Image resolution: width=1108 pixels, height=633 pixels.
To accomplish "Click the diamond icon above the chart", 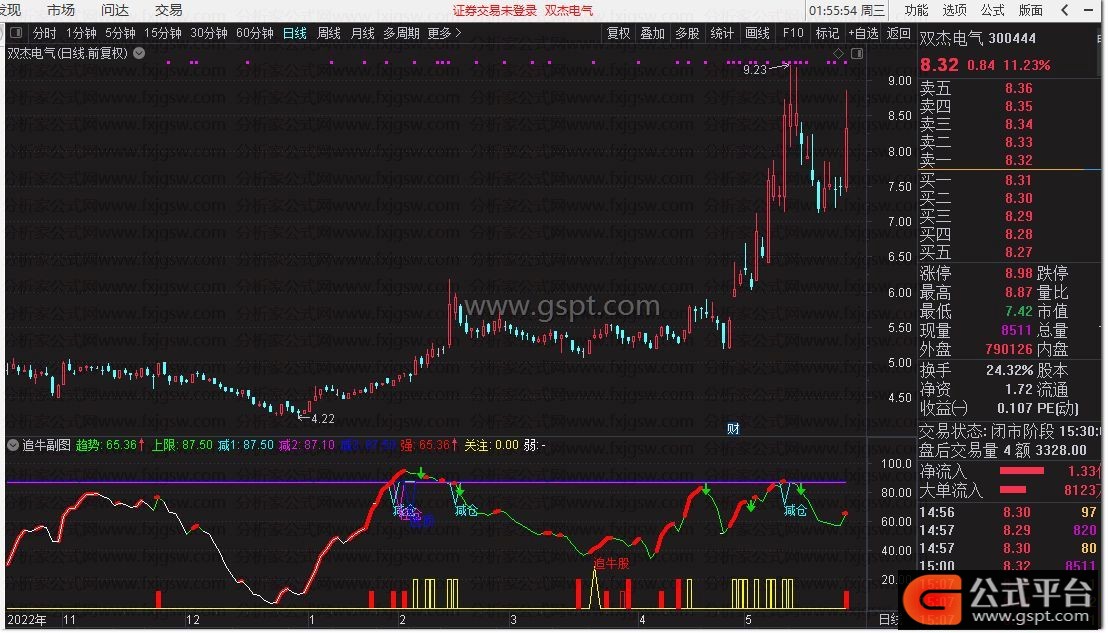I will coord(838,53).
